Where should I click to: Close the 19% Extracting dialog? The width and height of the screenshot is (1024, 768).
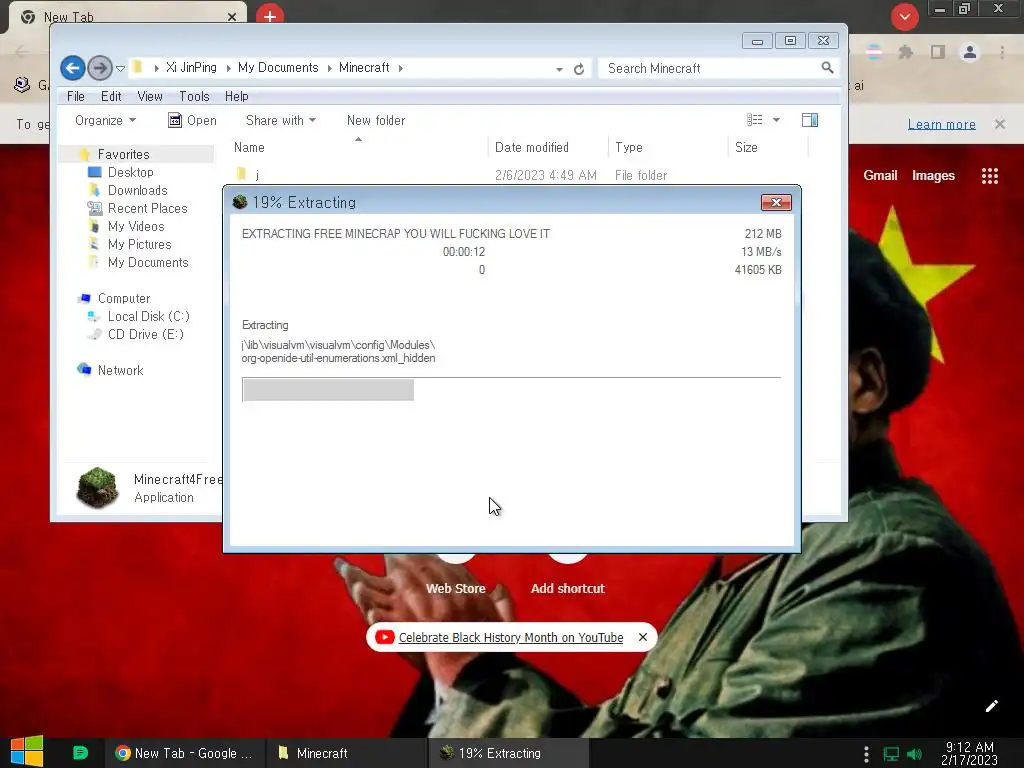coord(776,202)
